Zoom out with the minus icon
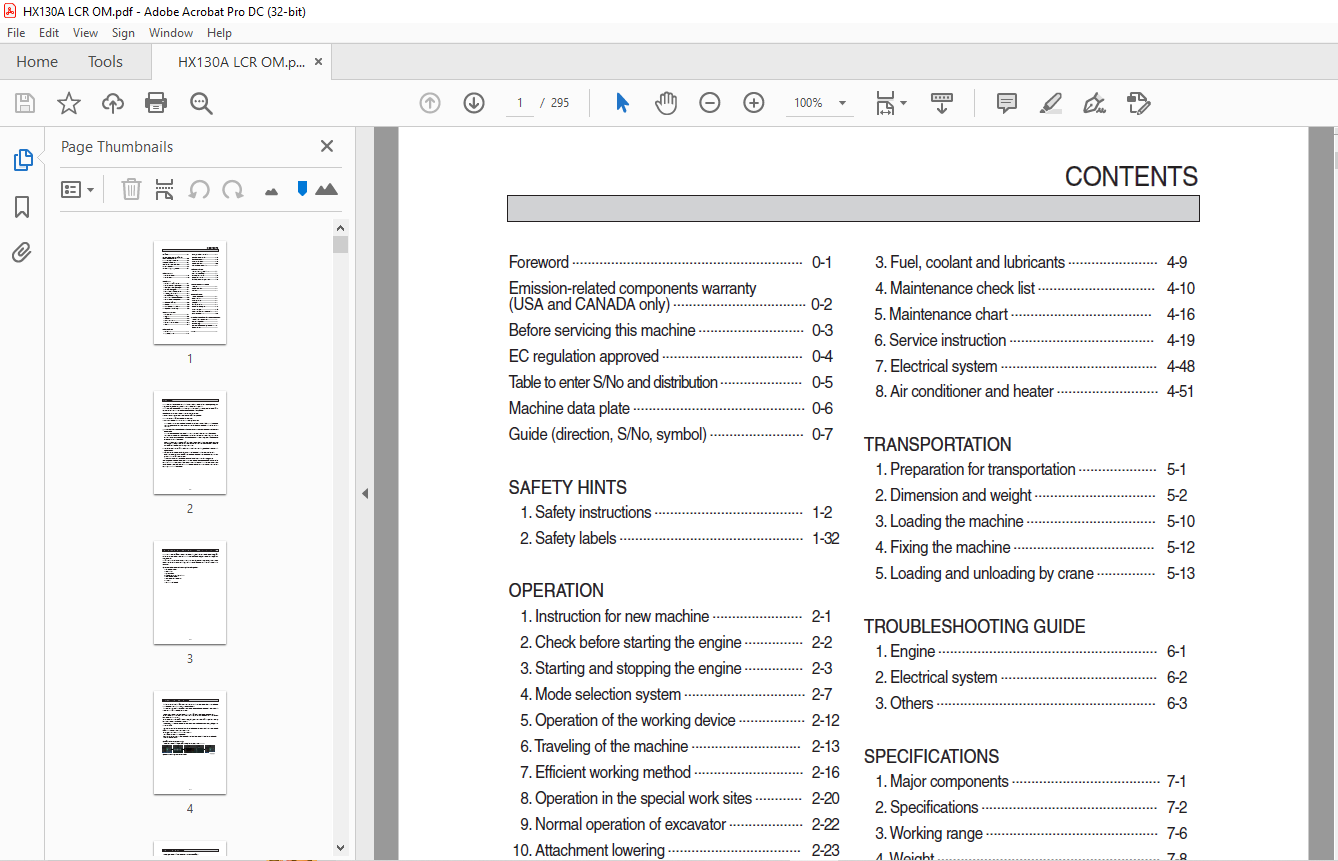 pos(710,103)
